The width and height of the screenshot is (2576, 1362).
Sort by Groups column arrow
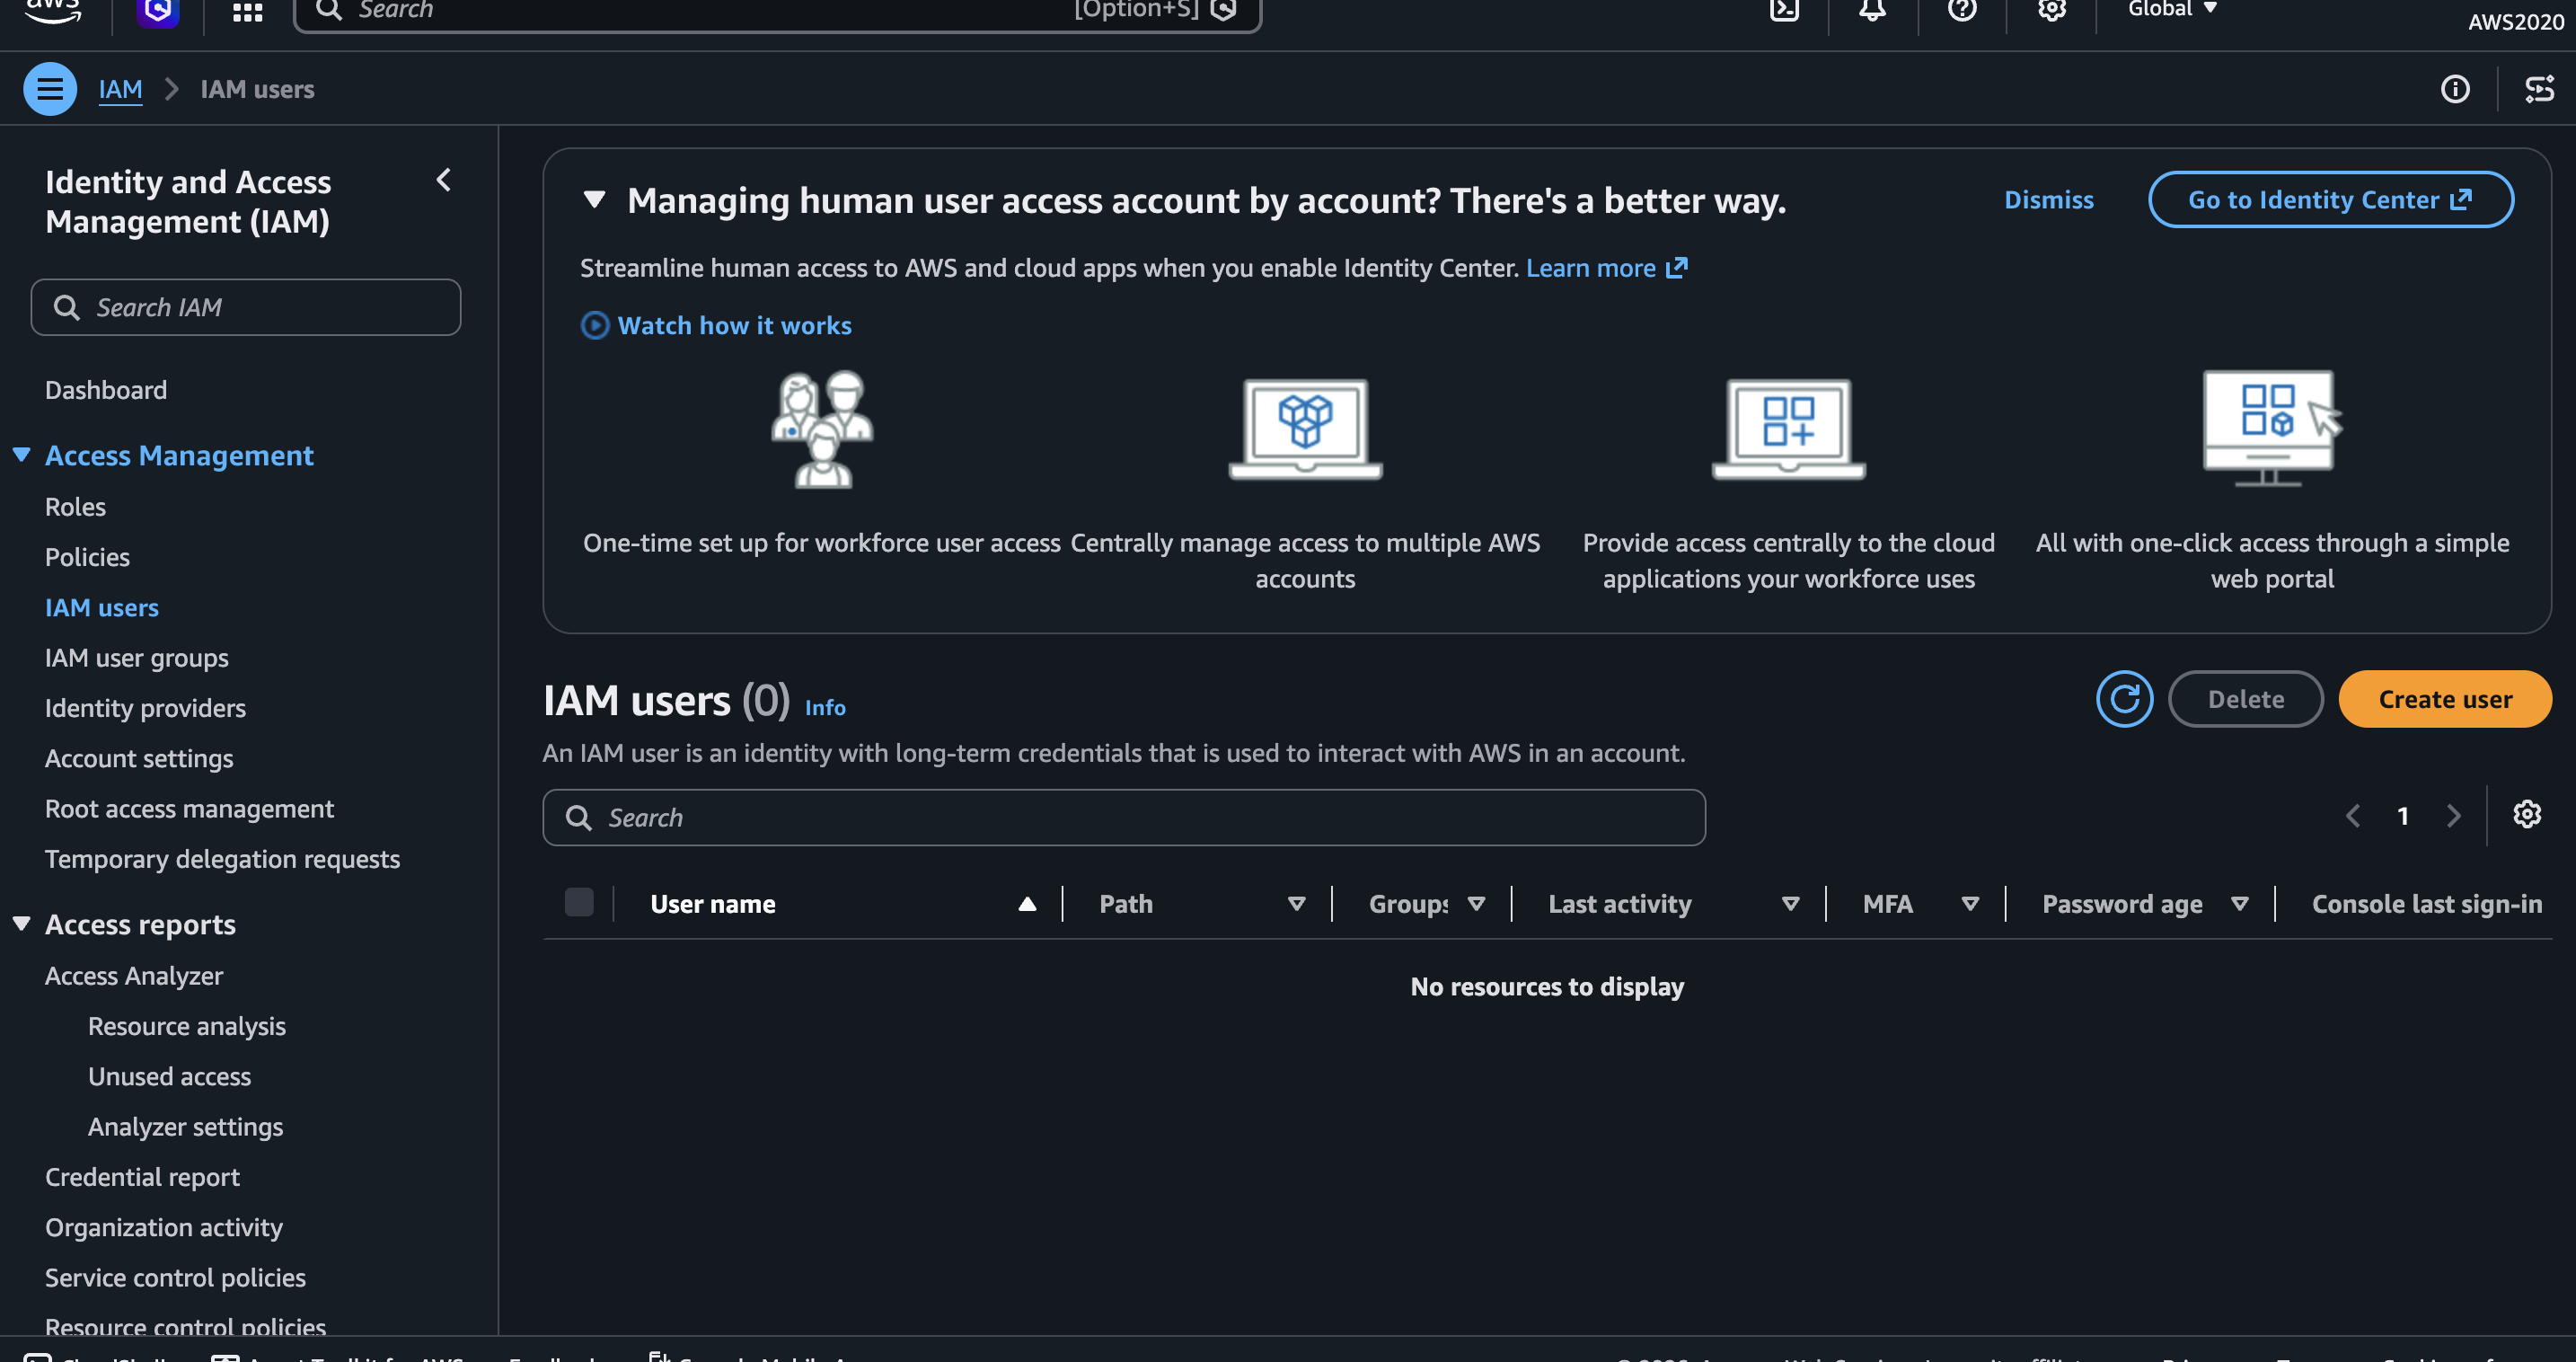1476,904
